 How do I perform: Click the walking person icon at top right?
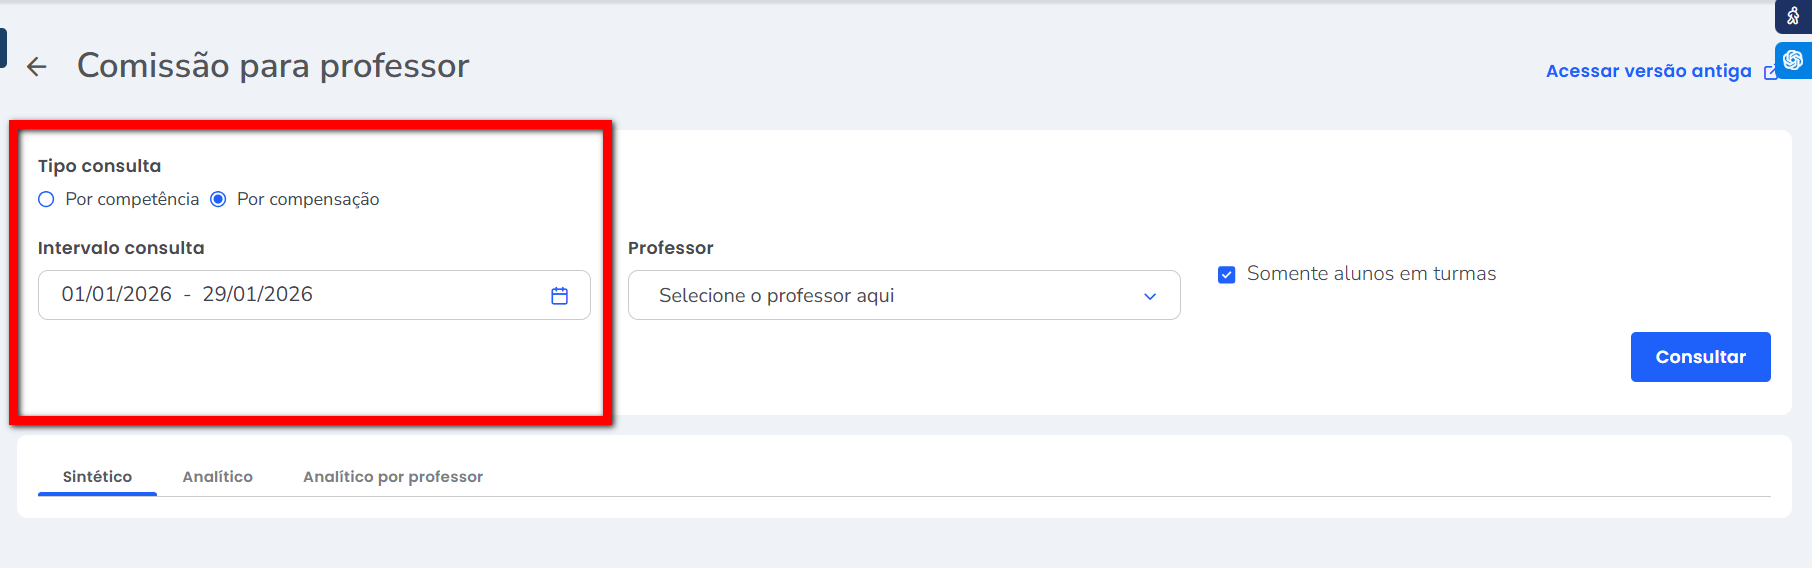[1793, 16]
